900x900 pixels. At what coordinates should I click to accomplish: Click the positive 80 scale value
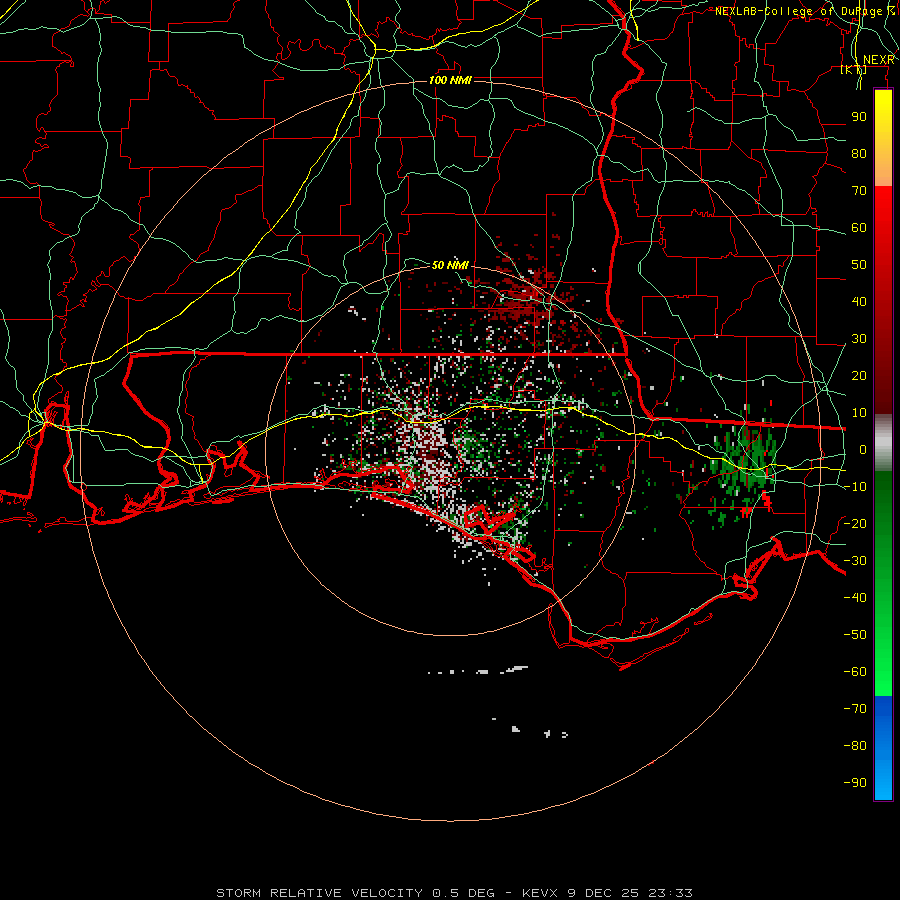859,153
